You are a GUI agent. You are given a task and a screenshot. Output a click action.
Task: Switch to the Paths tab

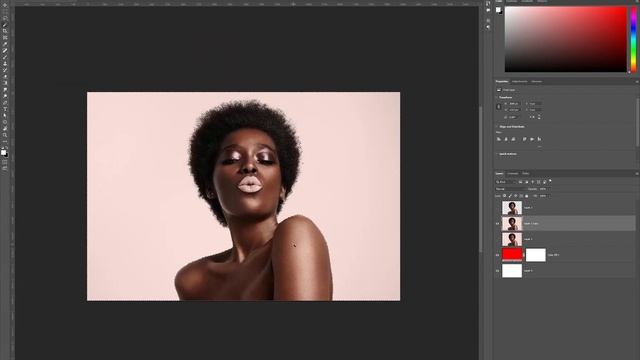pos(526,173)
